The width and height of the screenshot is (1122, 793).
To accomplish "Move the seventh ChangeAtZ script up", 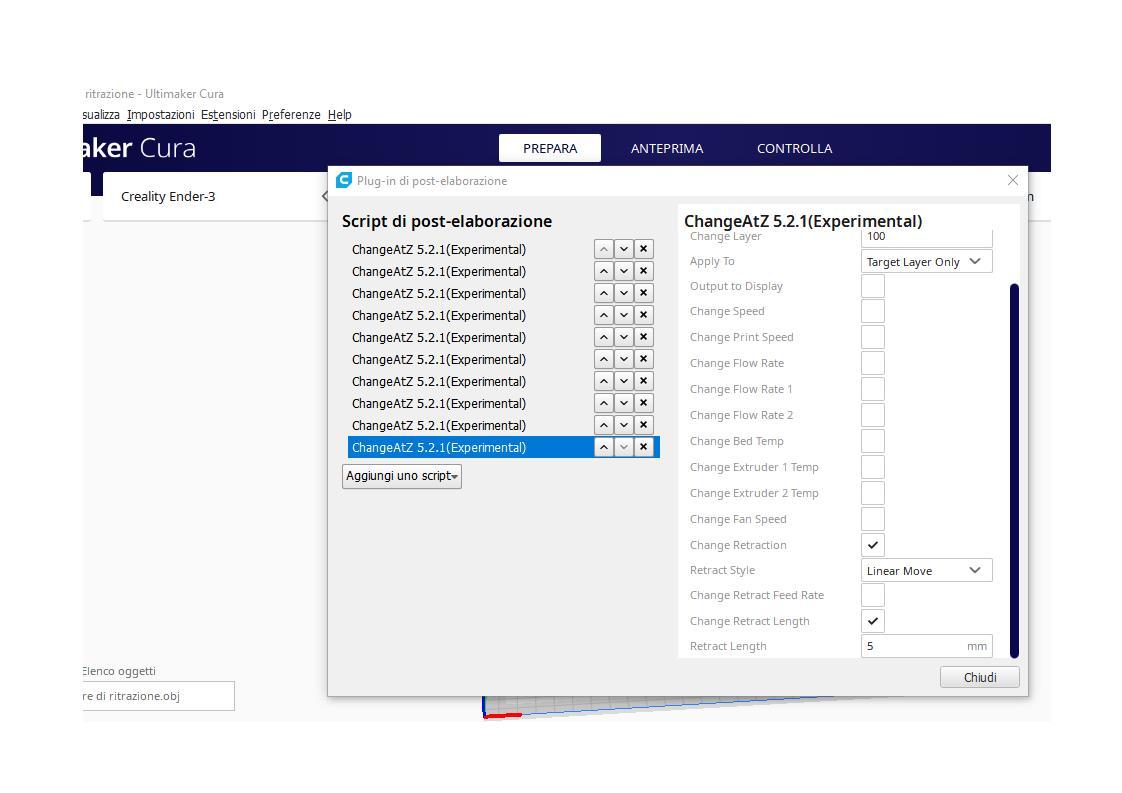I will 604,381.
